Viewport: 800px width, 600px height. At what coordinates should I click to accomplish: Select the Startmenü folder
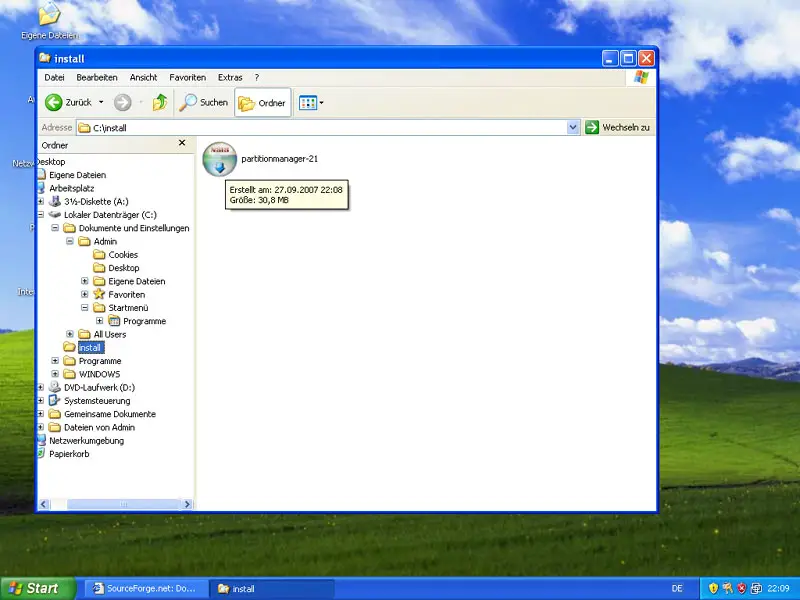128,308
